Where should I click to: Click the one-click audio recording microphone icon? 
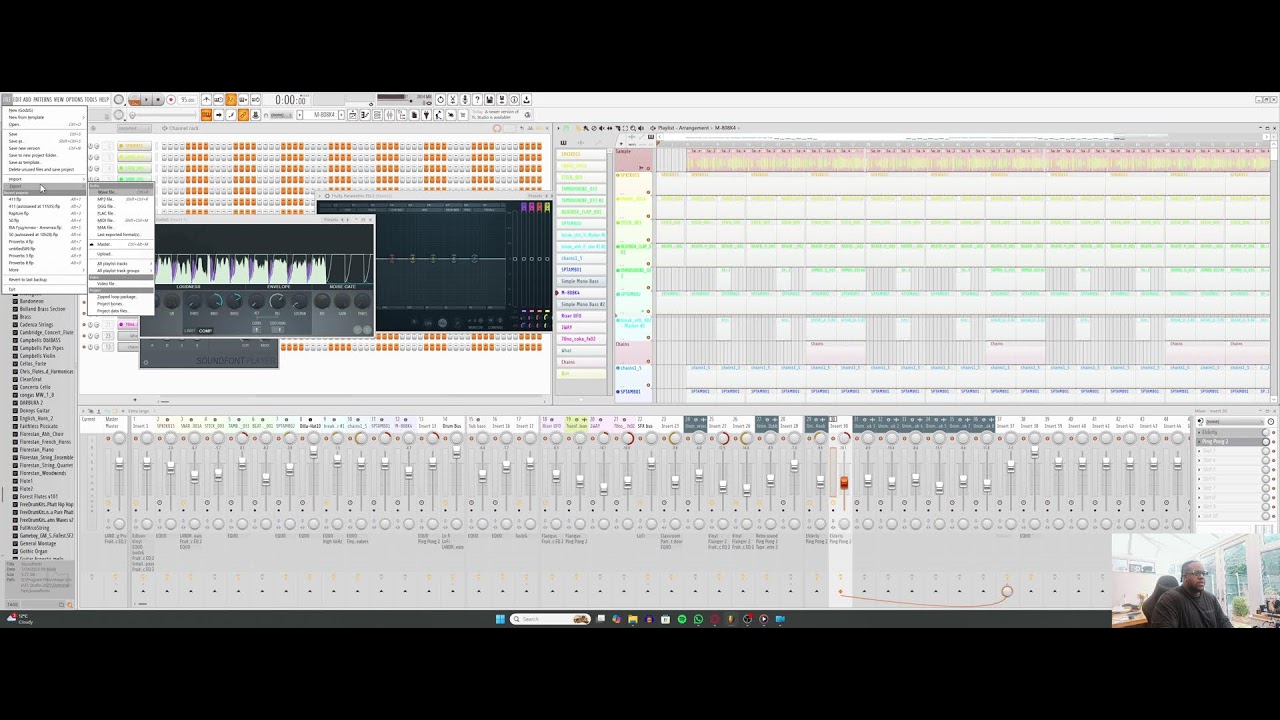pos(465,99)
